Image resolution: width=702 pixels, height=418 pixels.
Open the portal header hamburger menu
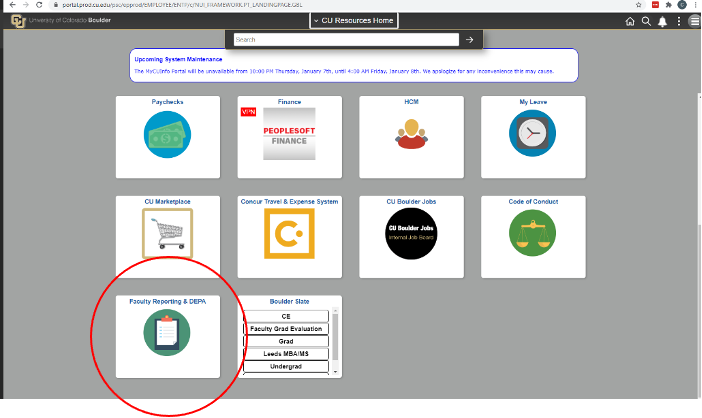[694, 21]
